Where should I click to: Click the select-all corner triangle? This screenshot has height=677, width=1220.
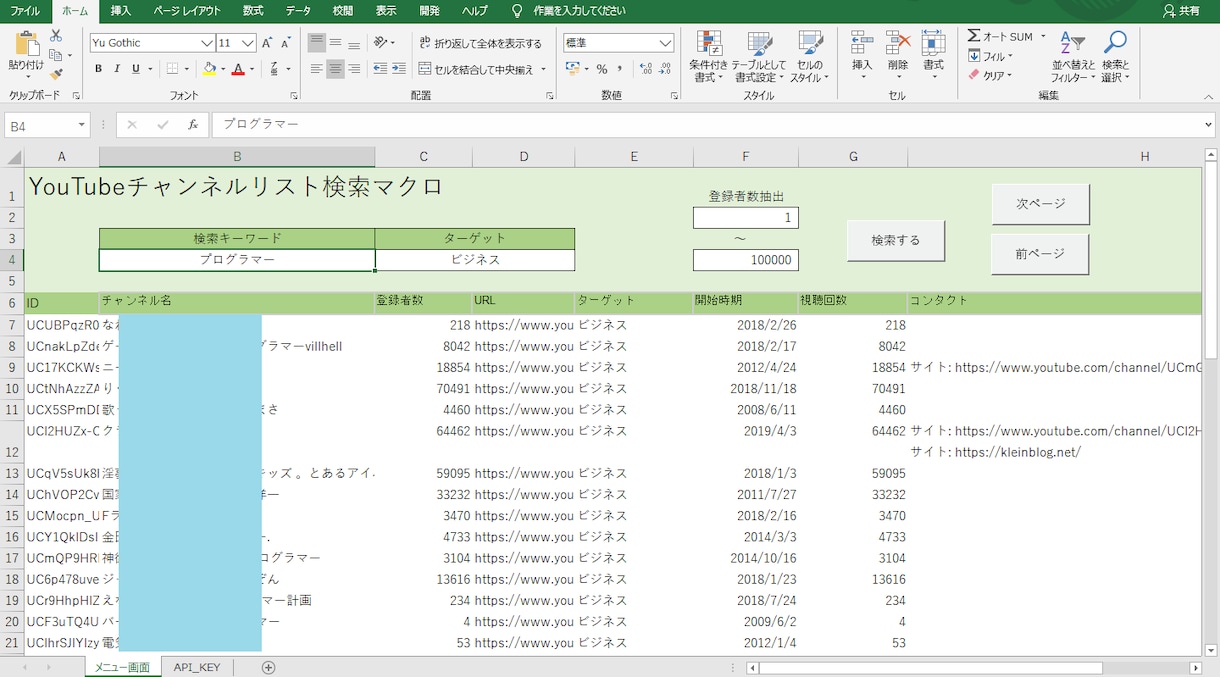coord(13,157)
